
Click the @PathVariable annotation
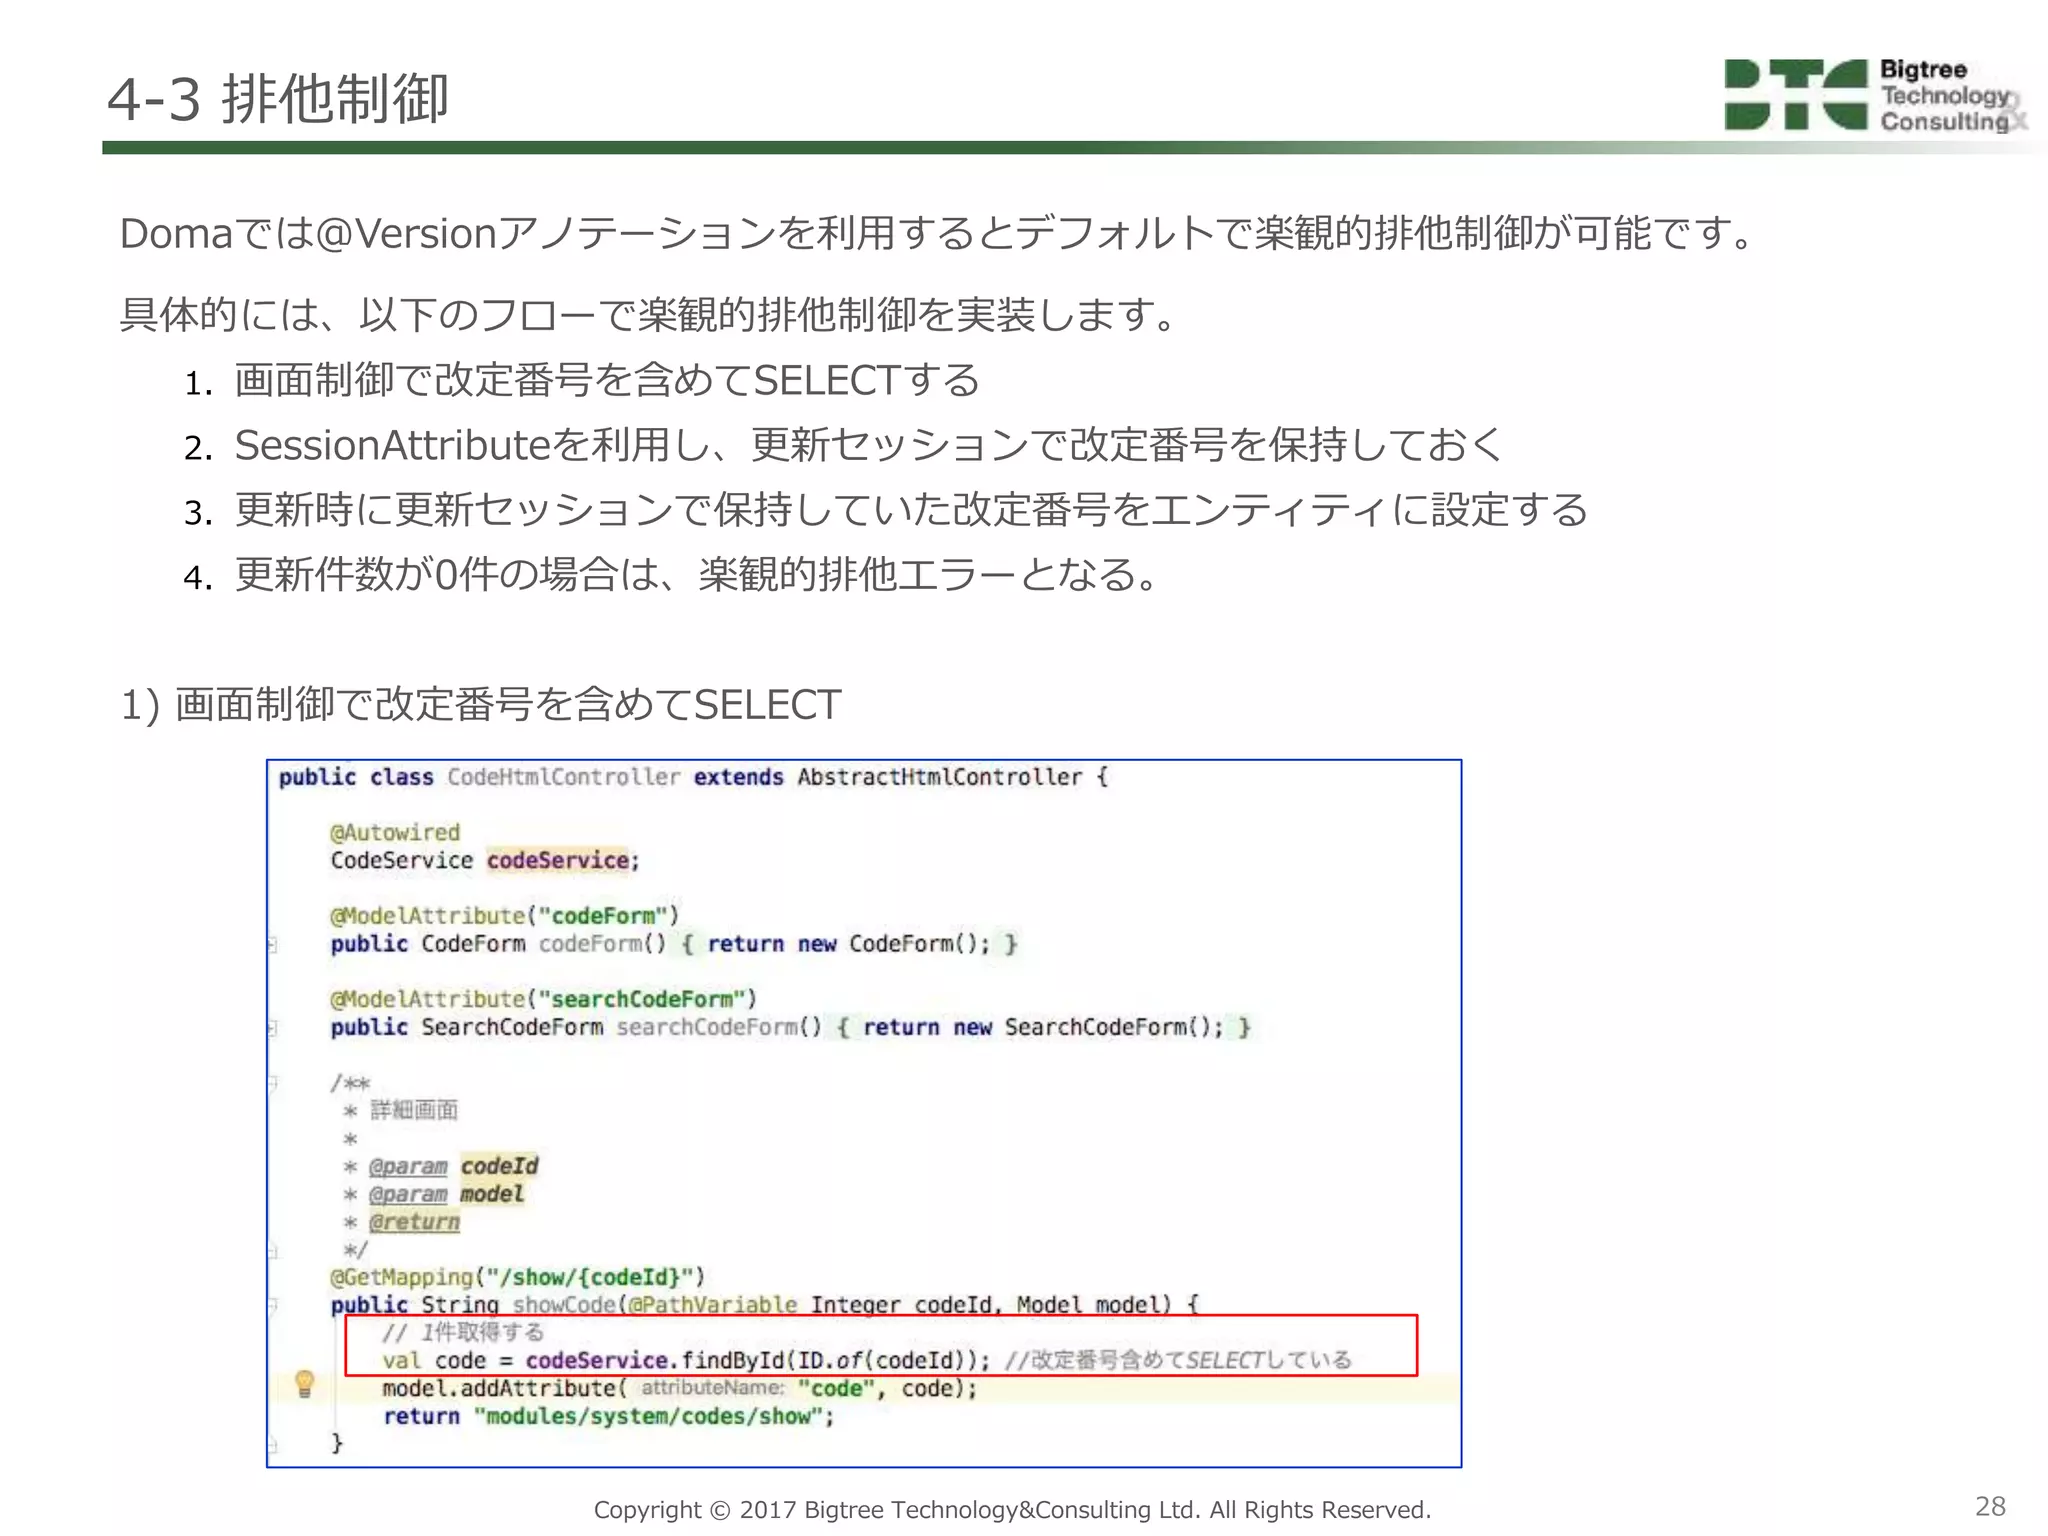coord(713,1305)
